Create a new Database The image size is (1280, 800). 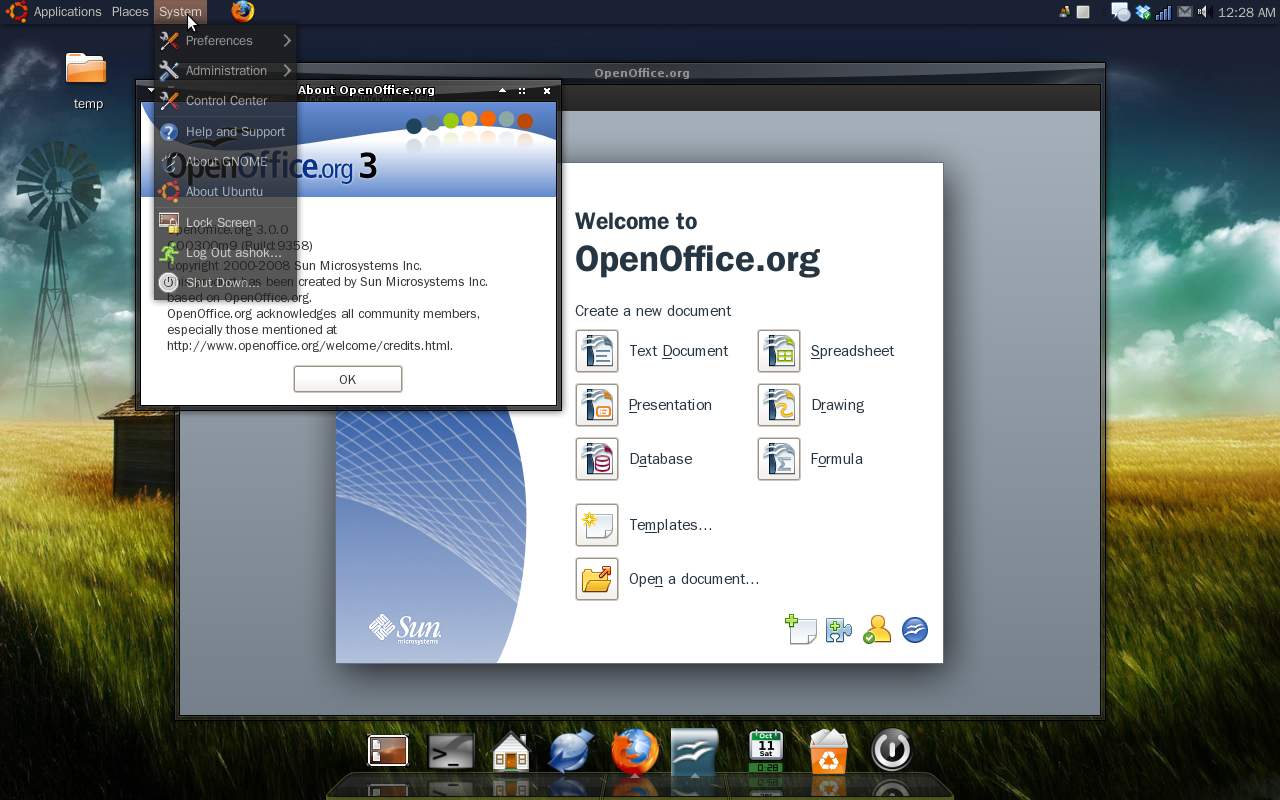635,459
